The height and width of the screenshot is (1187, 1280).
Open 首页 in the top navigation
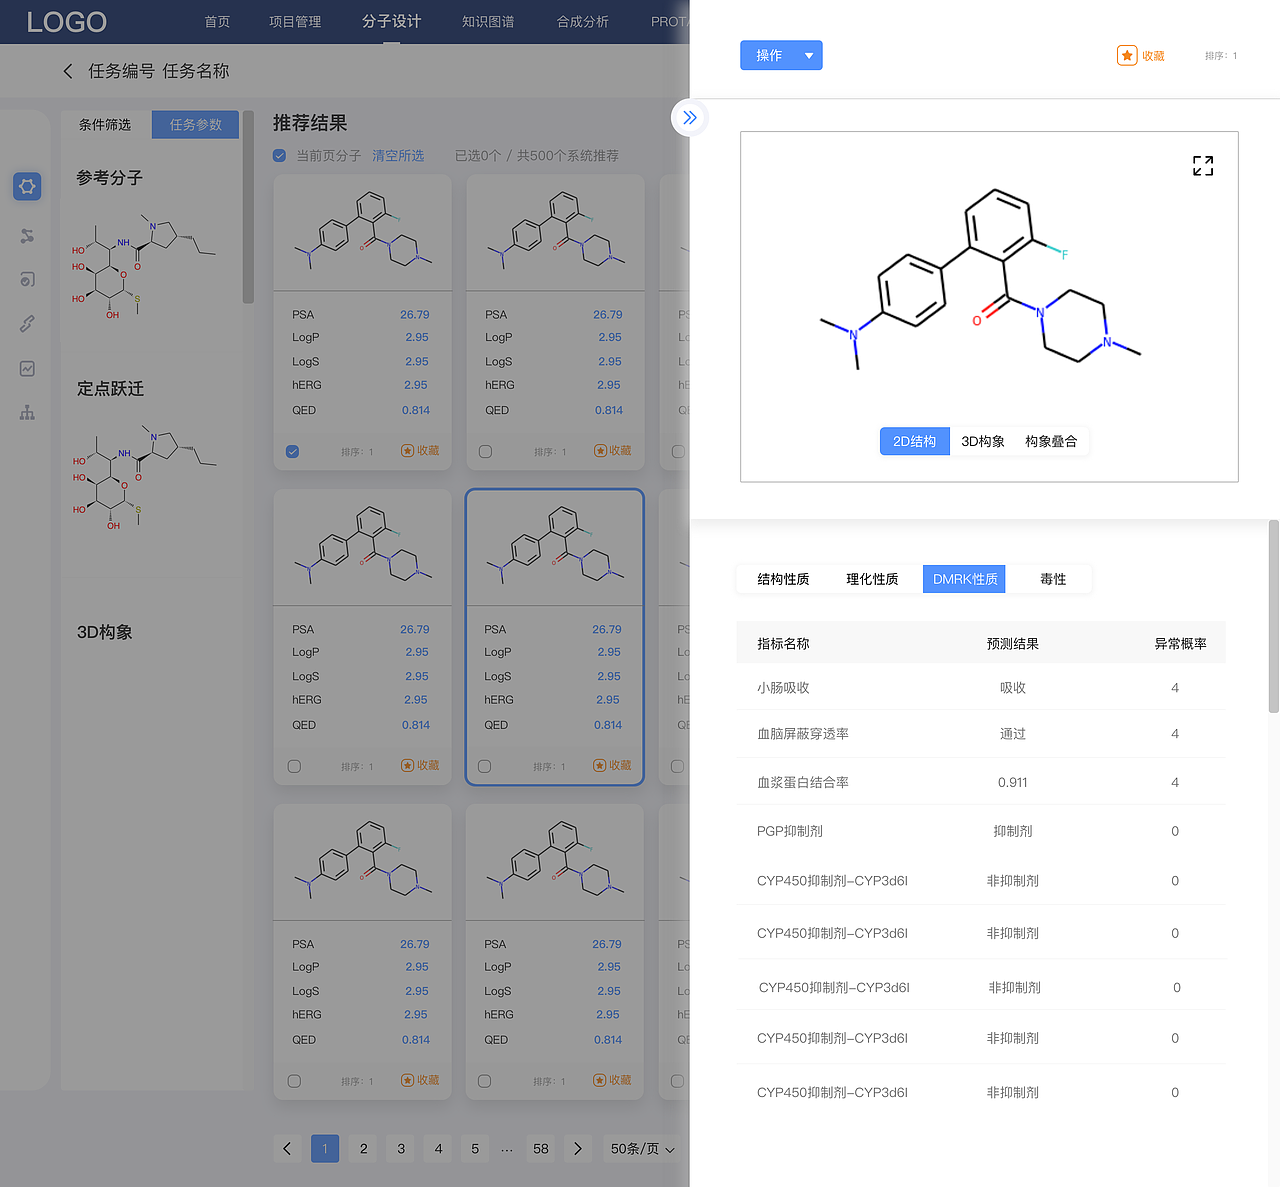point(217,22)
